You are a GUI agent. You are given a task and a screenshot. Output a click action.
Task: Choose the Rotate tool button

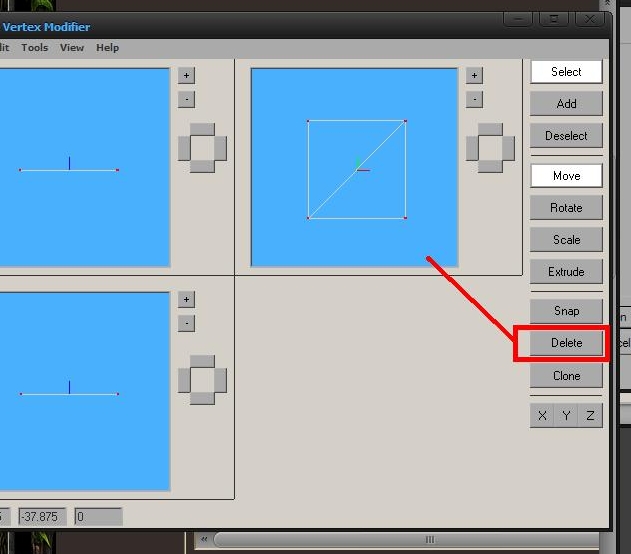click(566, 208)
